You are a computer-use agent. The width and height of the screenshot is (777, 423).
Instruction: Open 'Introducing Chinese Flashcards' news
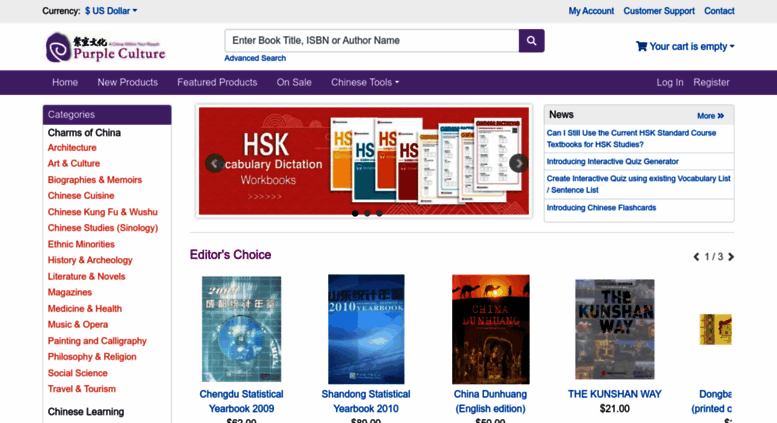(x=601, y=208)
